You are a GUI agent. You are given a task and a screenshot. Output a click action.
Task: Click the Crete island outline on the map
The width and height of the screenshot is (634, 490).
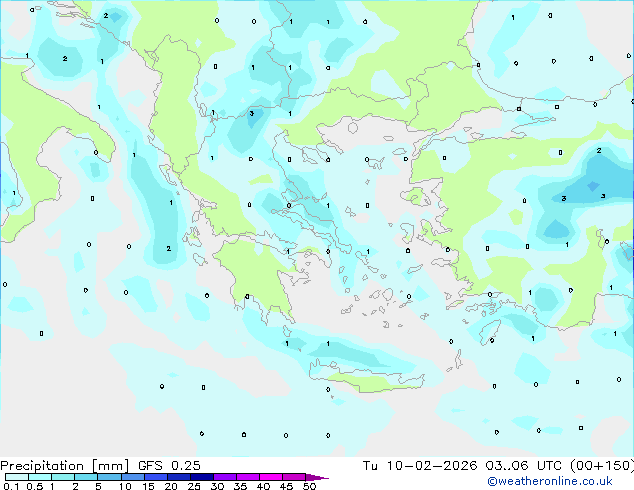coord(366,376)
